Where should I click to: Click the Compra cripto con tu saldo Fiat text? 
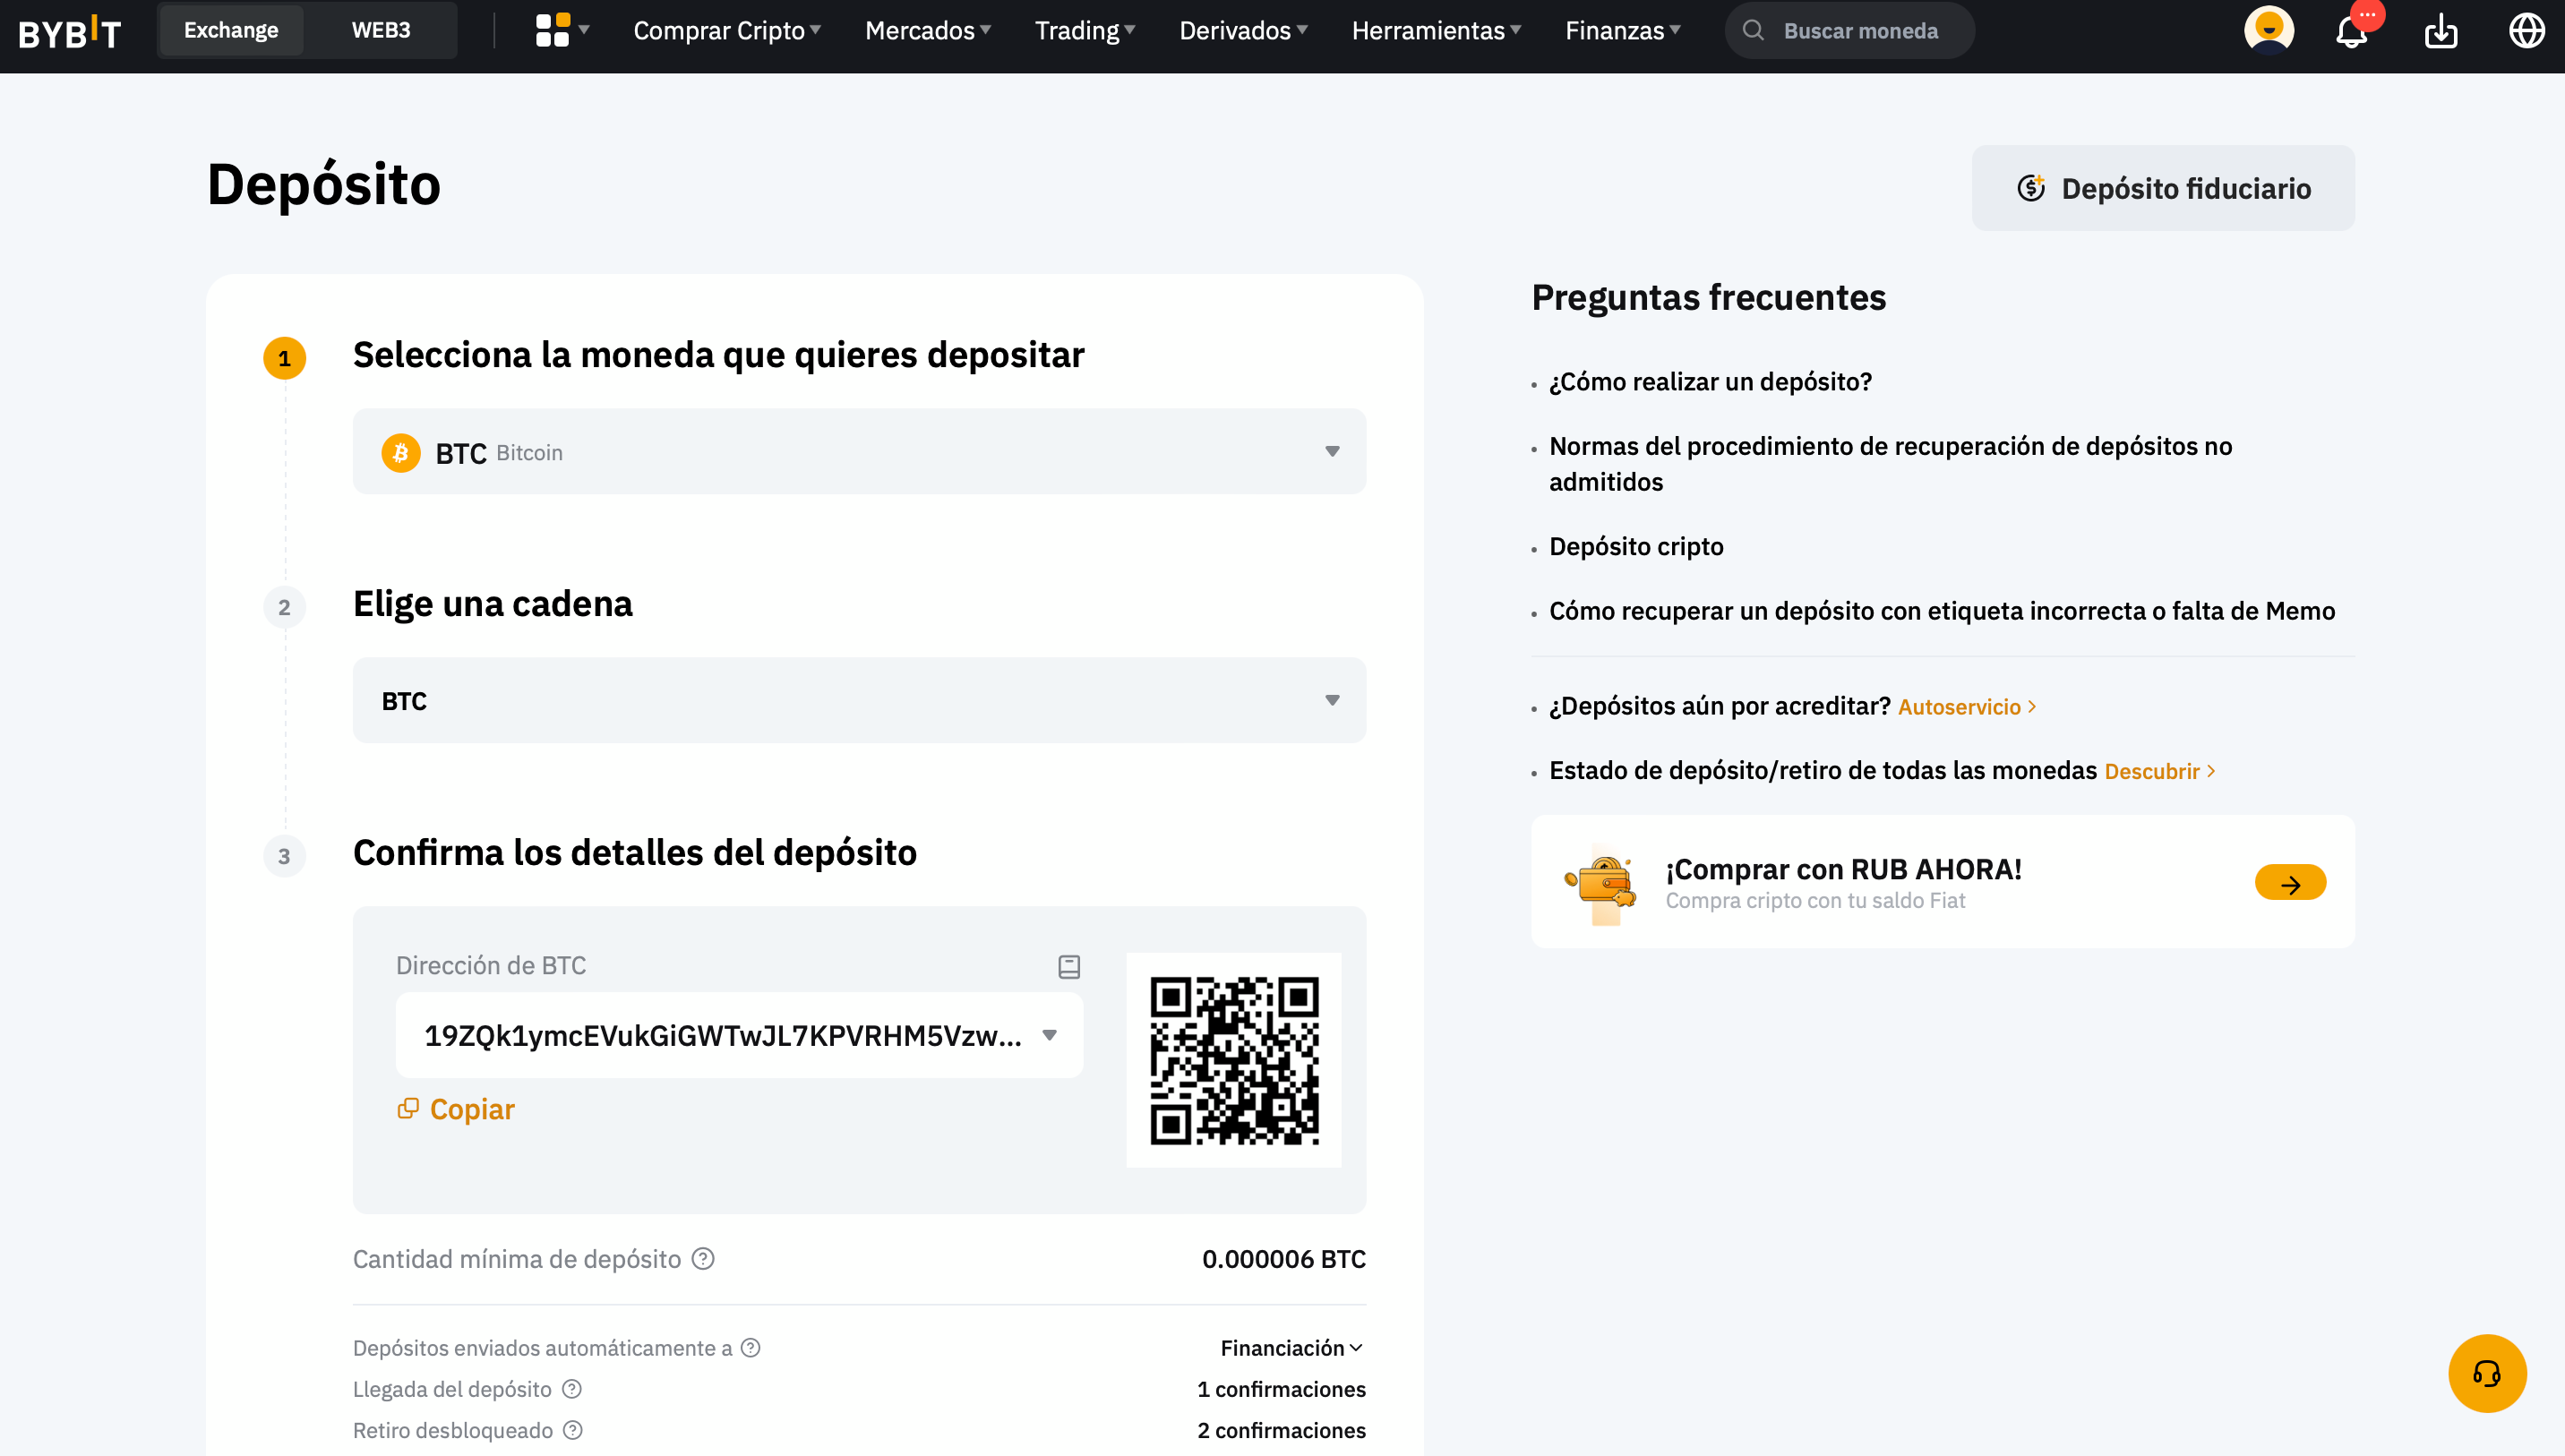click(1815, 900)
